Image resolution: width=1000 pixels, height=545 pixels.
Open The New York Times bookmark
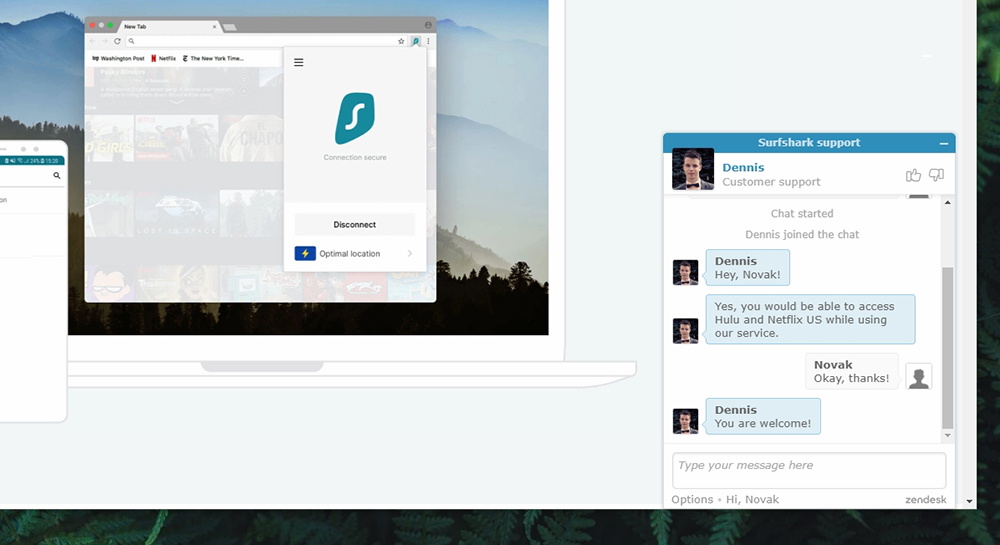[x=213, y=59]
